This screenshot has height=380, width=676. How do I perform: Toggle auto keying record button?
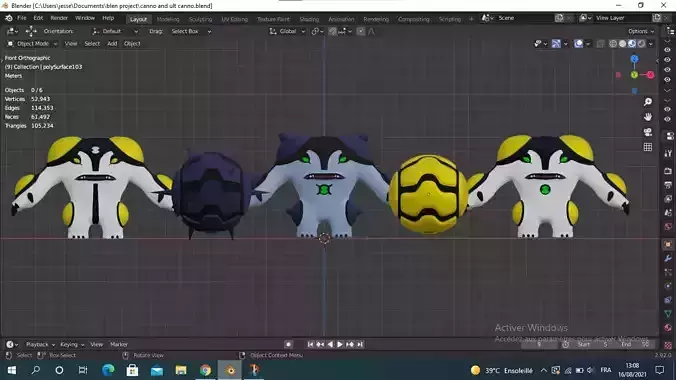(x=288, y=344)
